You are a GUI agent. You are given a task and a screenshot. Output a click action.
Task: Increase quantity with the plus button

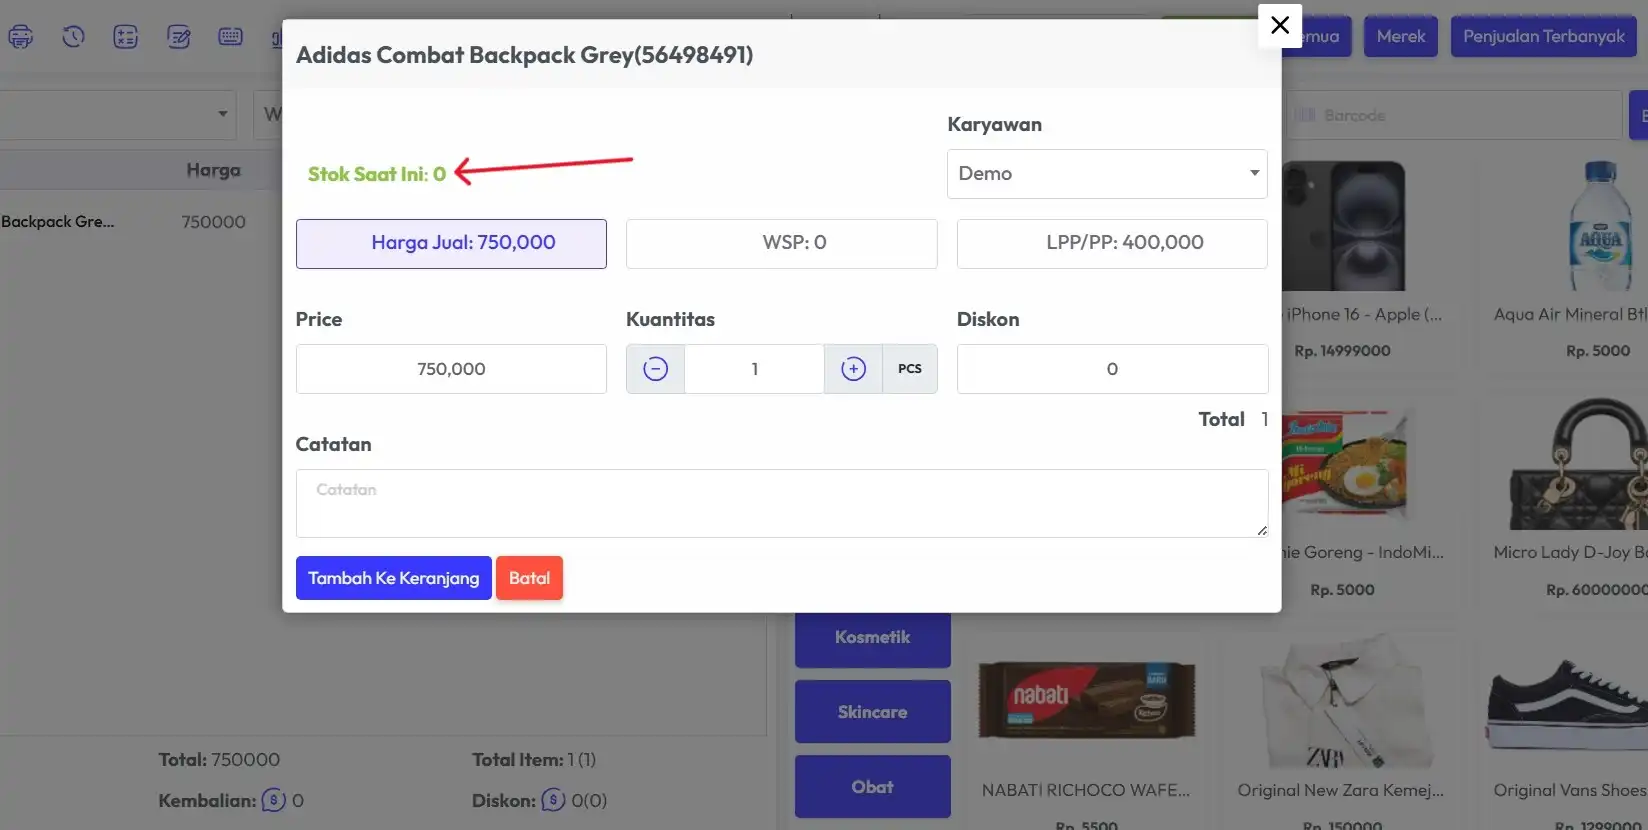853,369
